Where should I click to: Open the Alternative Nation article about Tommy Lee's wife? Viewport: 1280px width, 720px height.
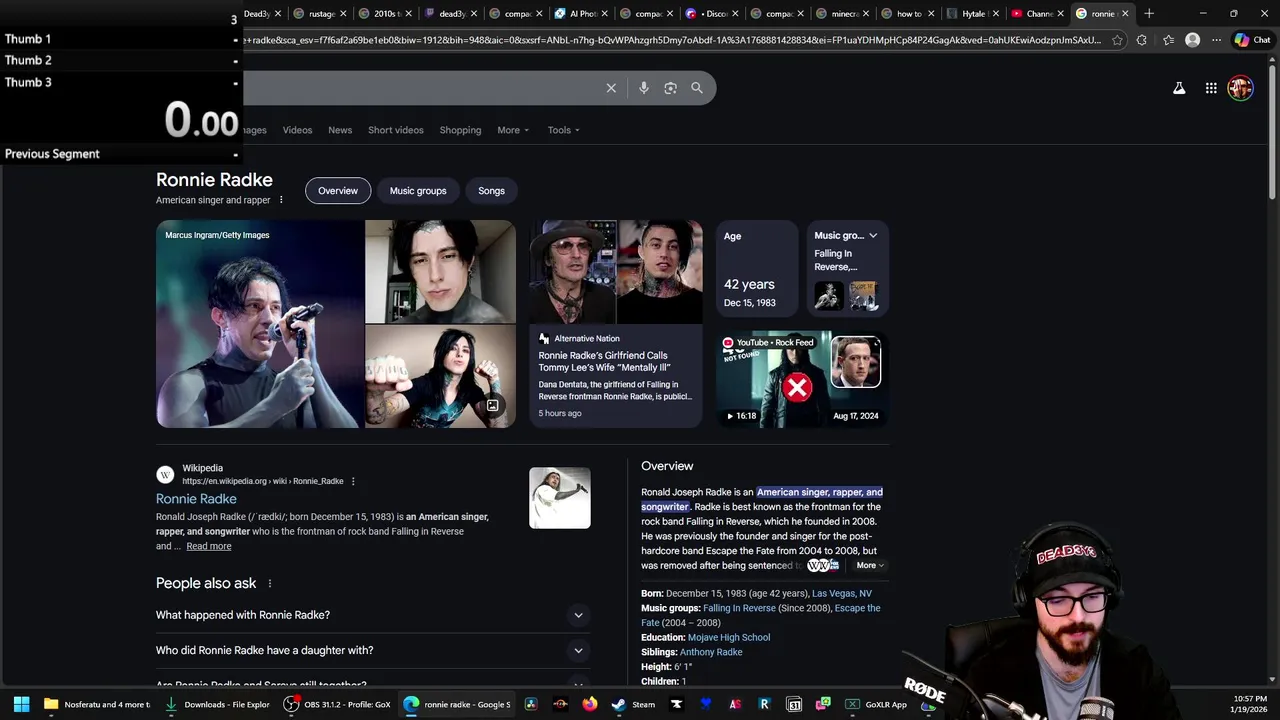616,324
